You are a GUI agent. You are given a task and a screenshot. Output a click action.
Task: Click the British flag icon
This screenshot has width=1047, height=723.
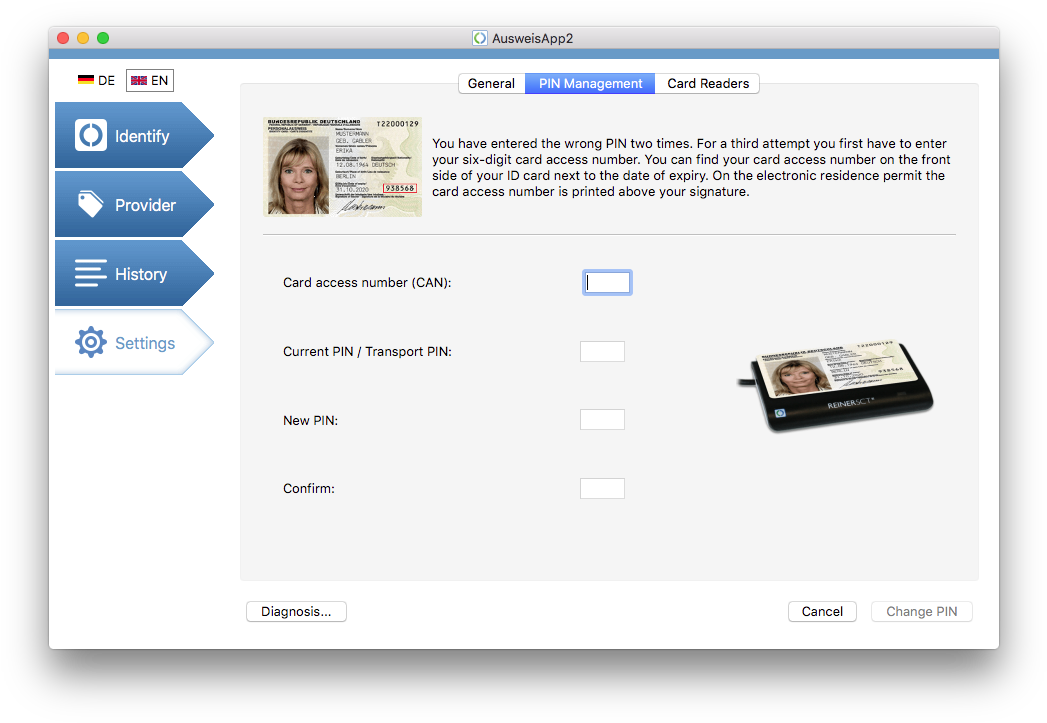coord(136,79)
